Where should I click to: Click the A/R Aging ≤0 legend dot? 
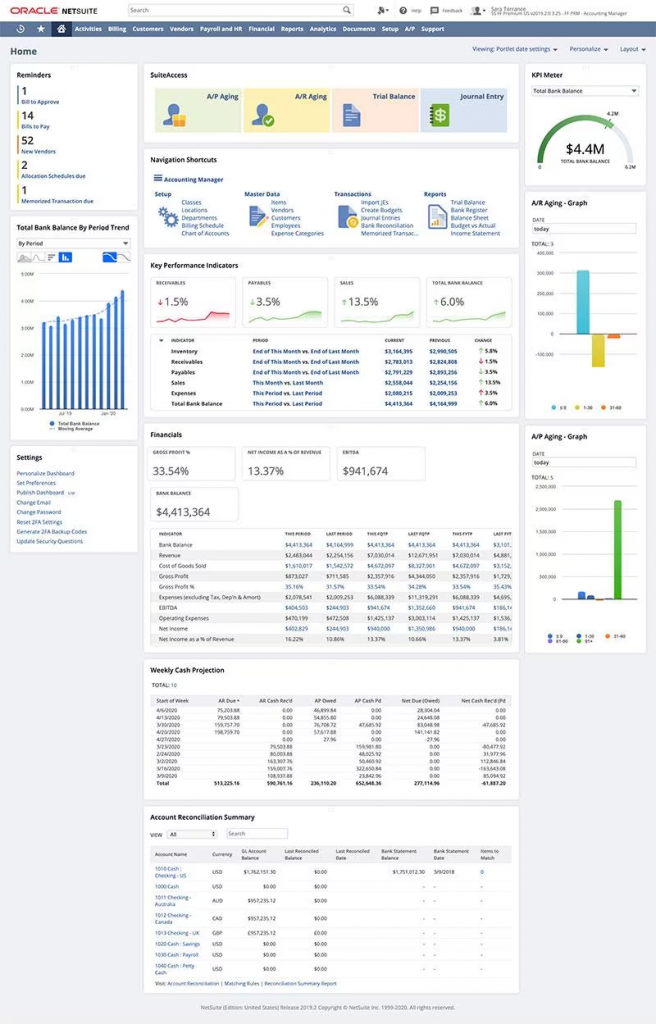(x=554, y=408)
